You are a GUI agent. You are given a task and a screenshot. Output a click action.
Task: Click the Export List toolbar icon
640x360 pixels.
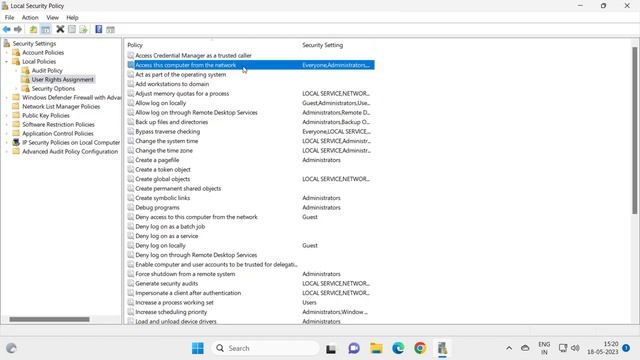(x=83, y=29)
